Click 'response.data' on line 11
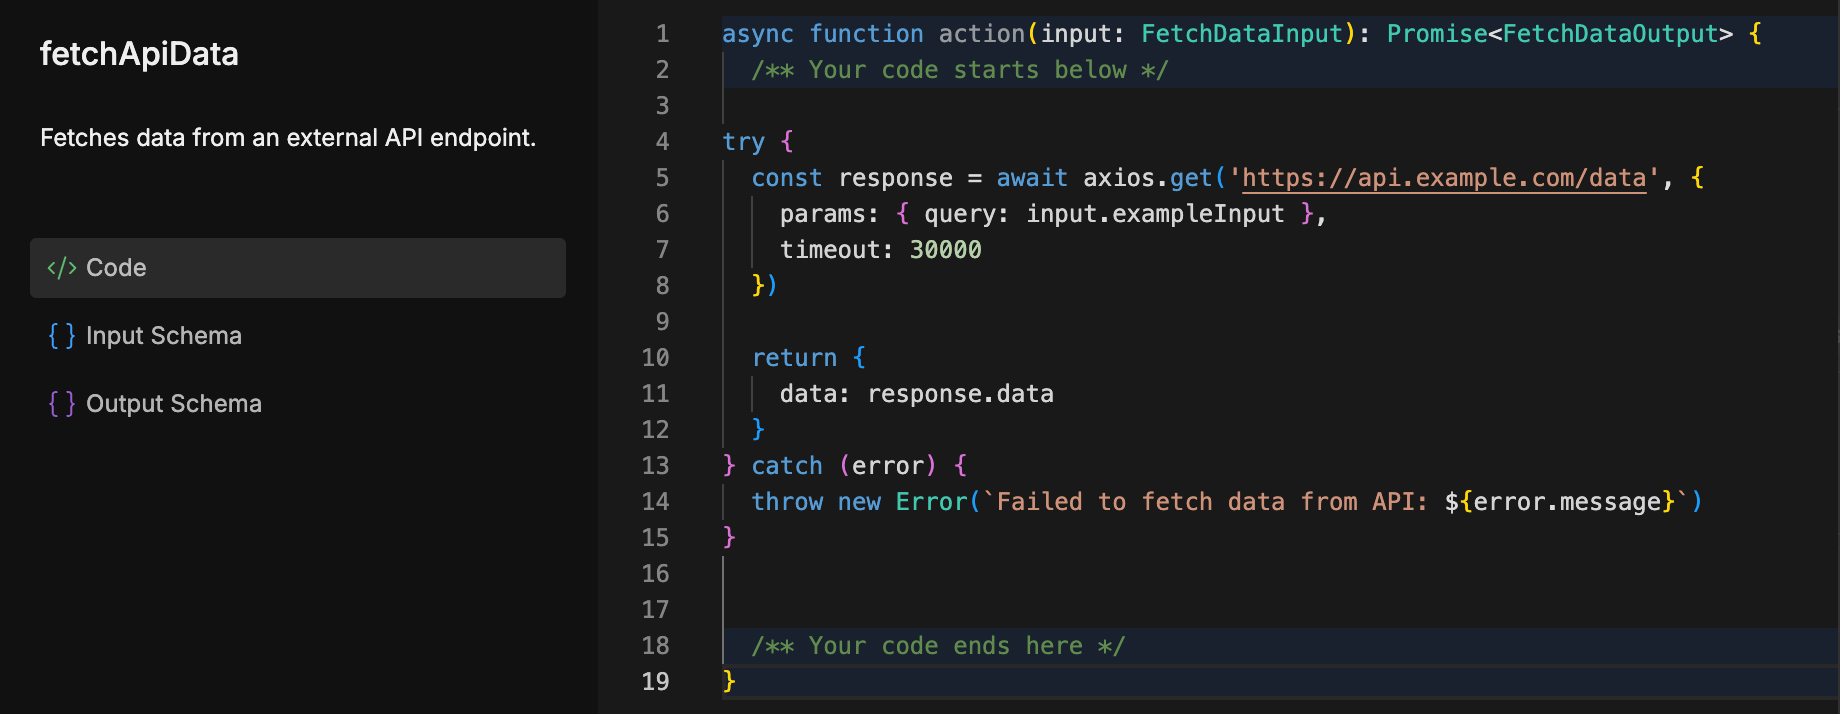Screen dimensions: 1840x714 pyautogui.click(x=960, y=394)
